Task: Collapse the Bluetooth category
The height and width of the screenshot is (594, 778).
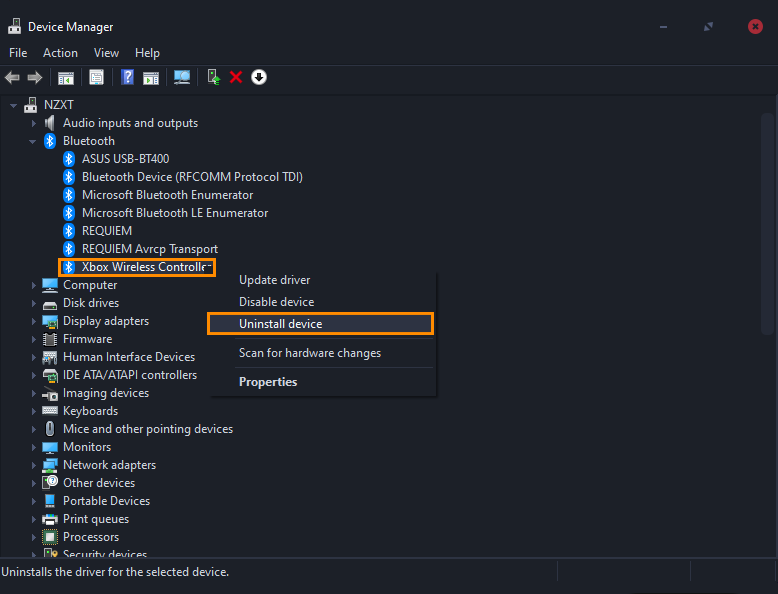Action: coord(33,141)
